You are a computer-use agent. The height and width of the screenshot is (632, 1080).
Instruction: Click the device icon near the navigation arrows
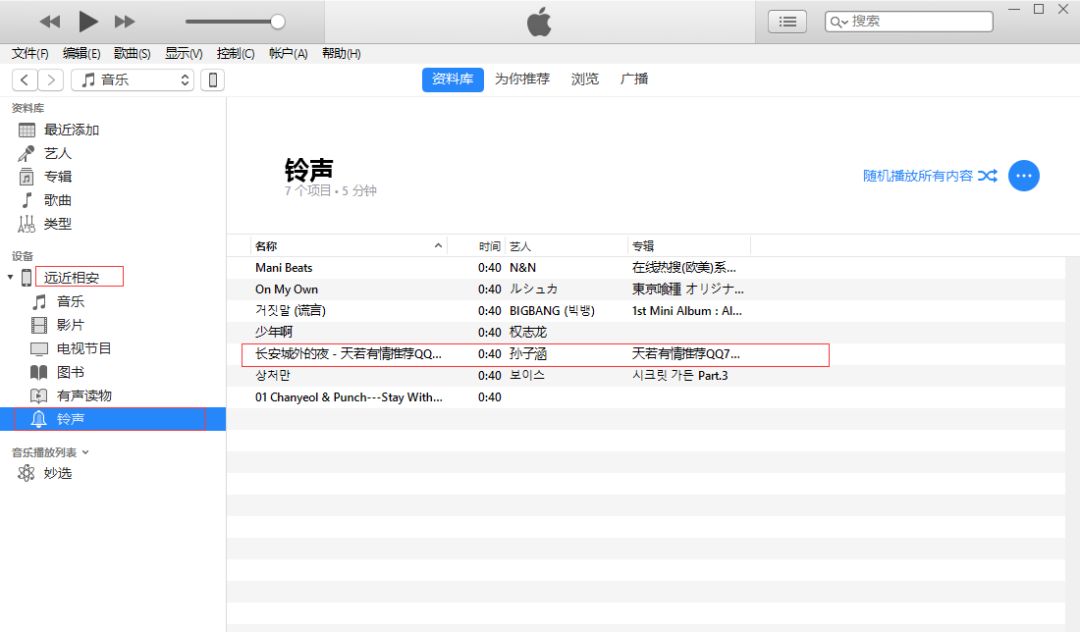coord(213,79)
